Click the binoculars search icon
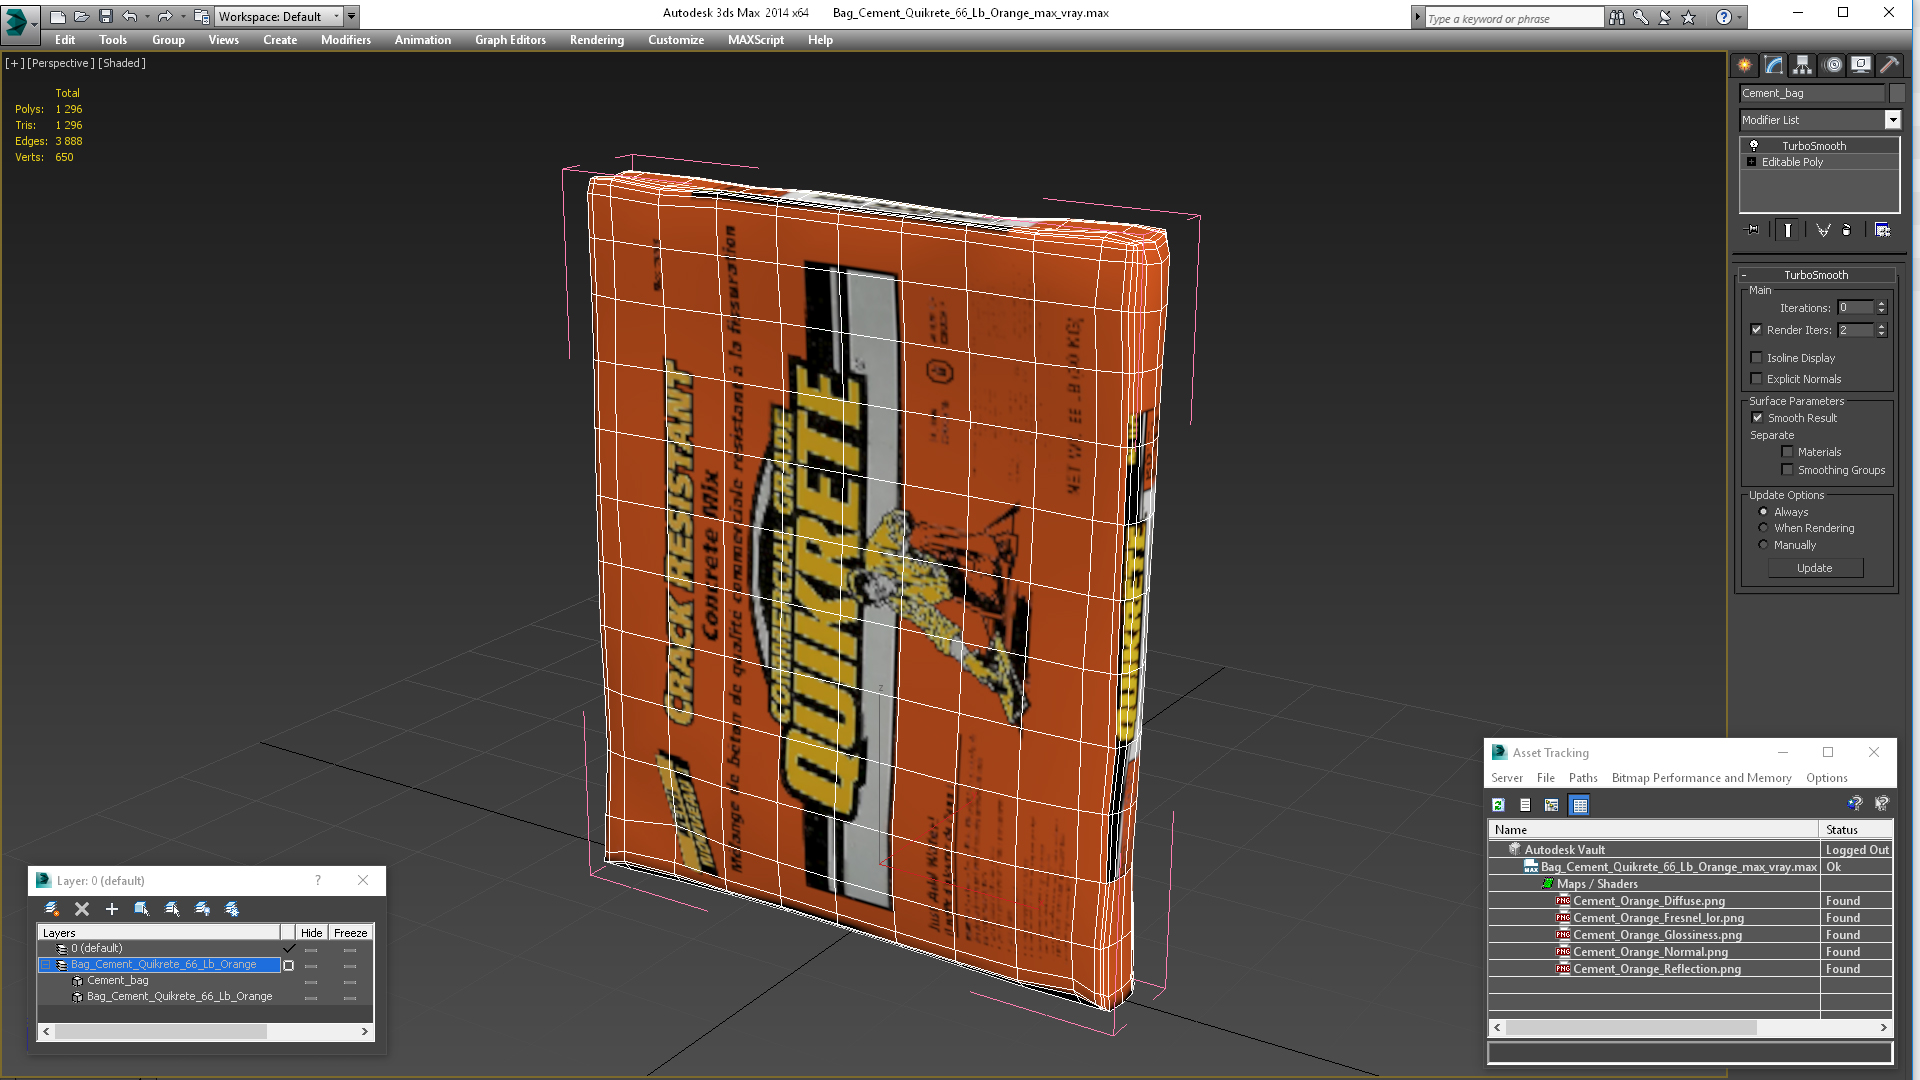This screenshot has height=1080, width=1920. tap(1617, 17)
